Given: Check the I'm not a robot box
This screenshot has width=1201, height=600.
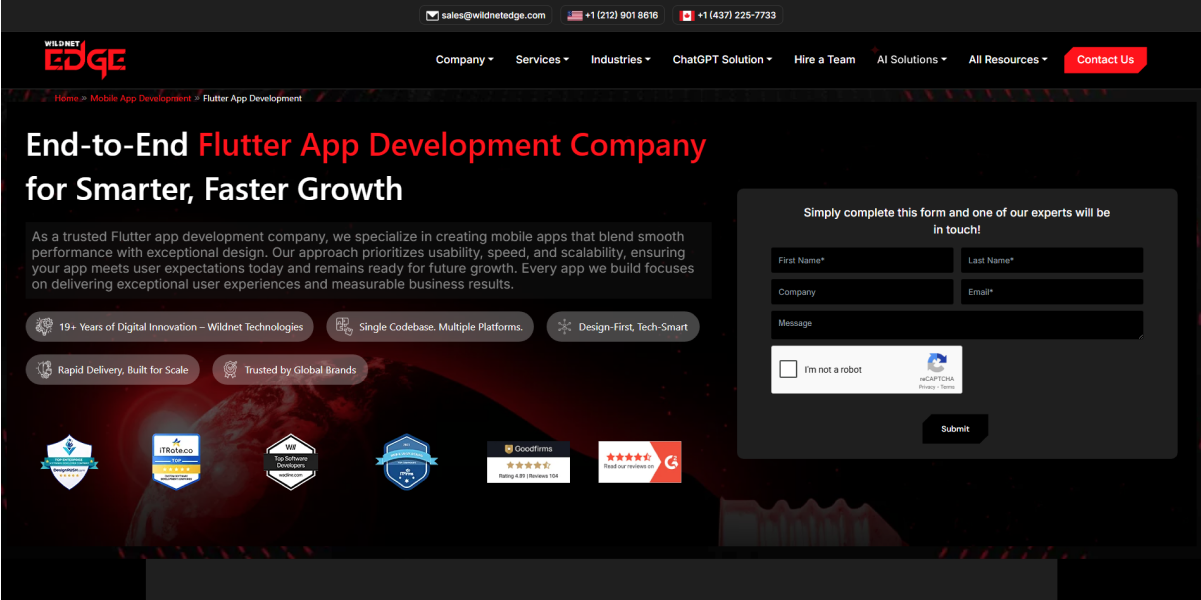Looking at the screenshot, I should [788, 369].
